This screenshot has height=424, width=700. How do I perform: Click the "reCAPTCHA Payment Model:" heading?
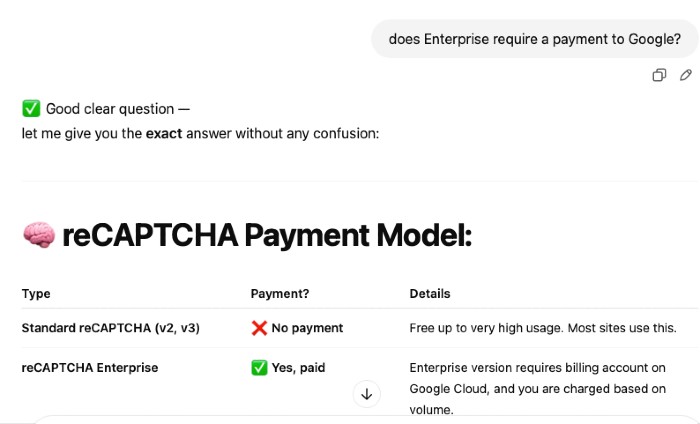click(x=267, y=235)
